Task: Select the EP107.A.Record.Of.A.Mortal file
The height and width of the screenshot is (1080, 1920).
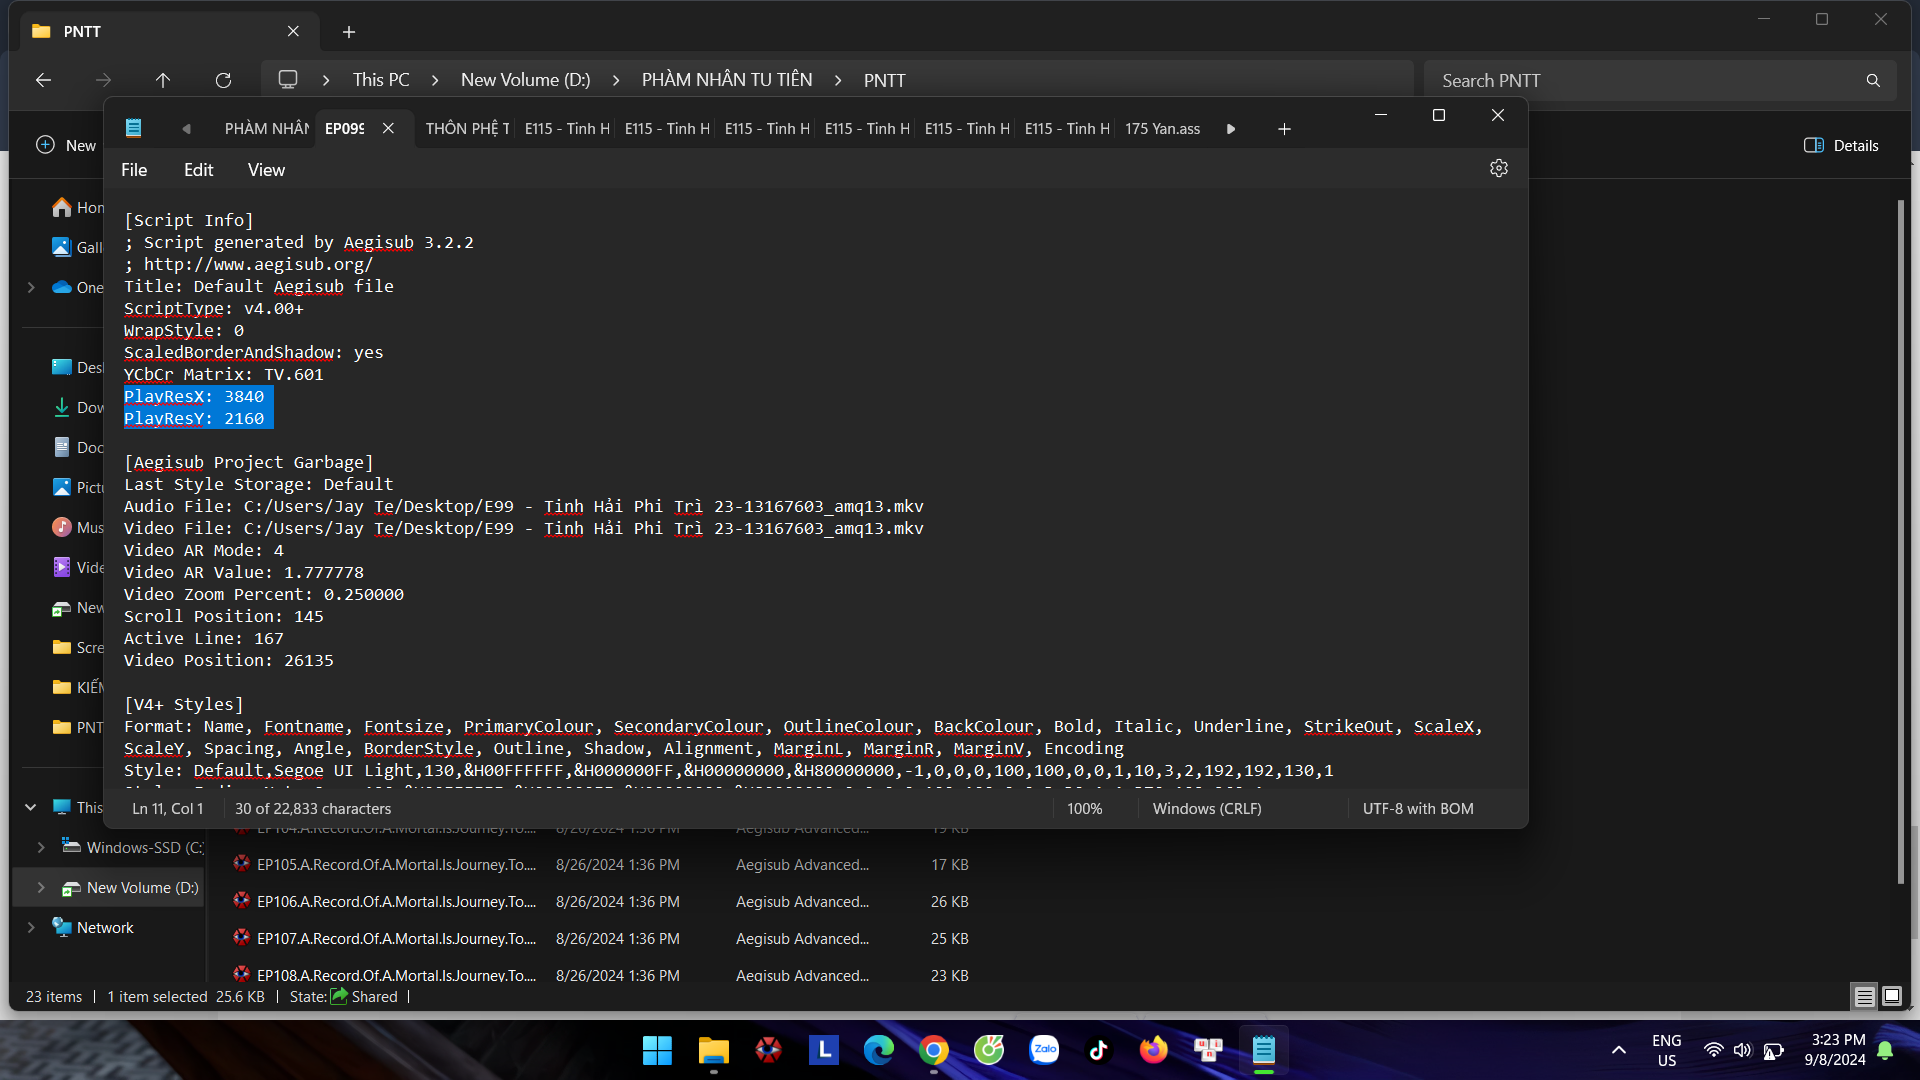Action: point(396,938)
